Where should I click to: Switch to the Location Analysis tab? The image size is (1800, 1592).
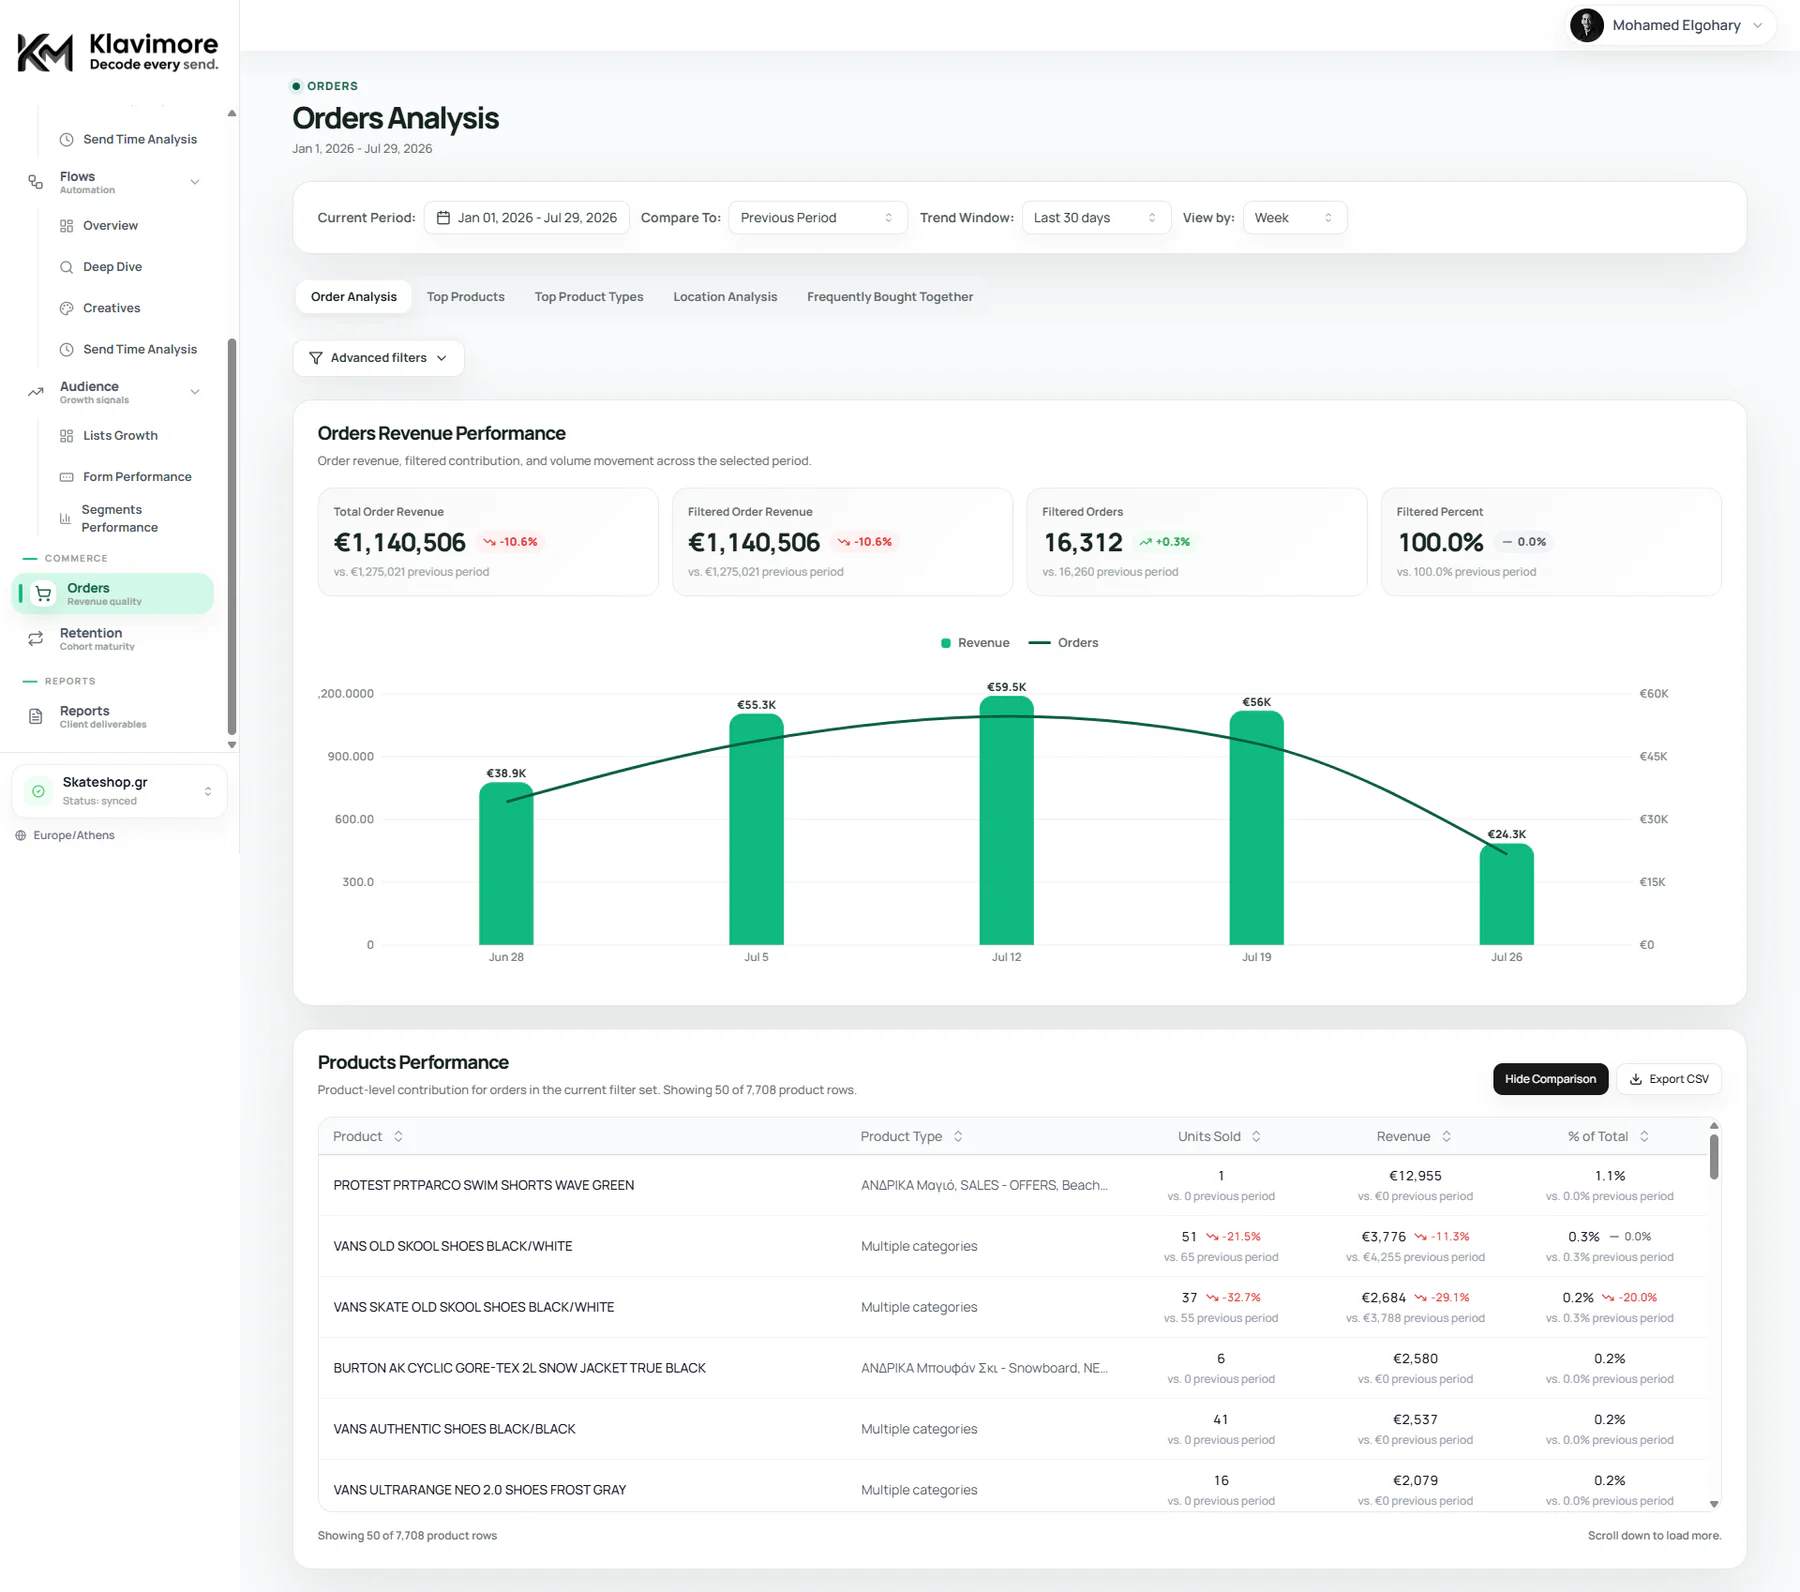pyautogui.click(x=725, y=297)
